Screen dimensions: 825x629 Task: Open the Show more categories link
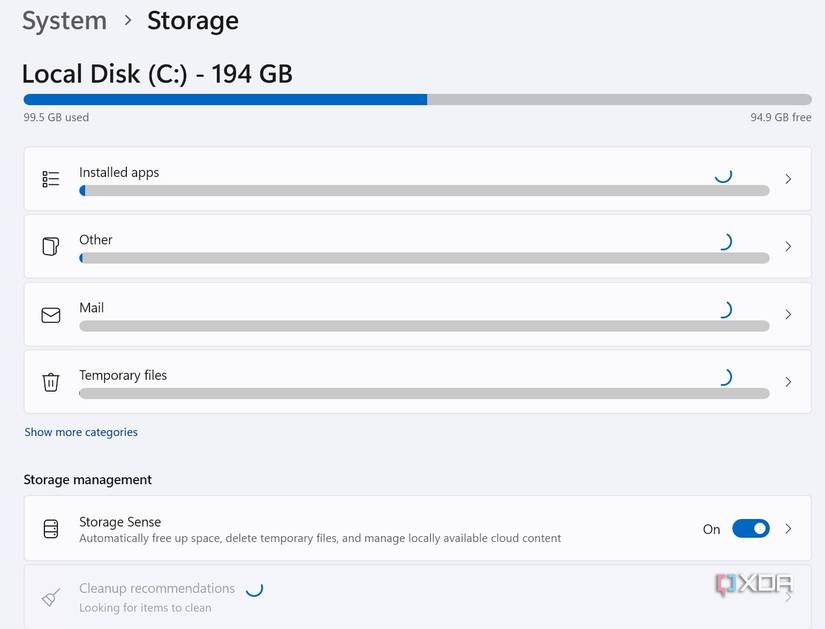tap(81, 431)
